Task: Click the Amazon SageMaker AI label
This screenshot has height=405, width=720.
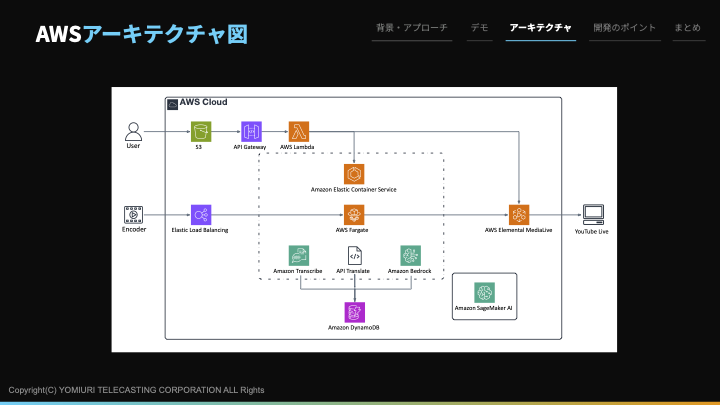Action: point(484,308)
